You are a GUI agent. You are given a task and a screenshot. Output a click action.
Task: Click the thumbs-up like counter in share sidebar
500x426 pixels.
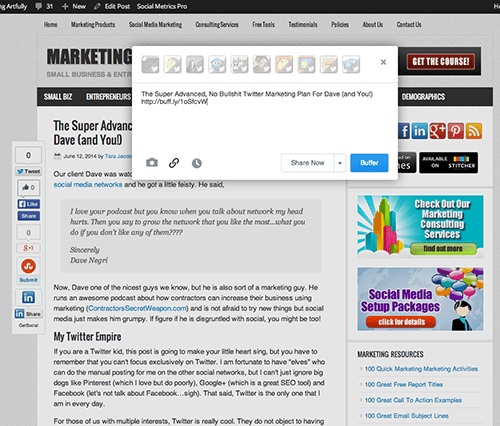29,187
